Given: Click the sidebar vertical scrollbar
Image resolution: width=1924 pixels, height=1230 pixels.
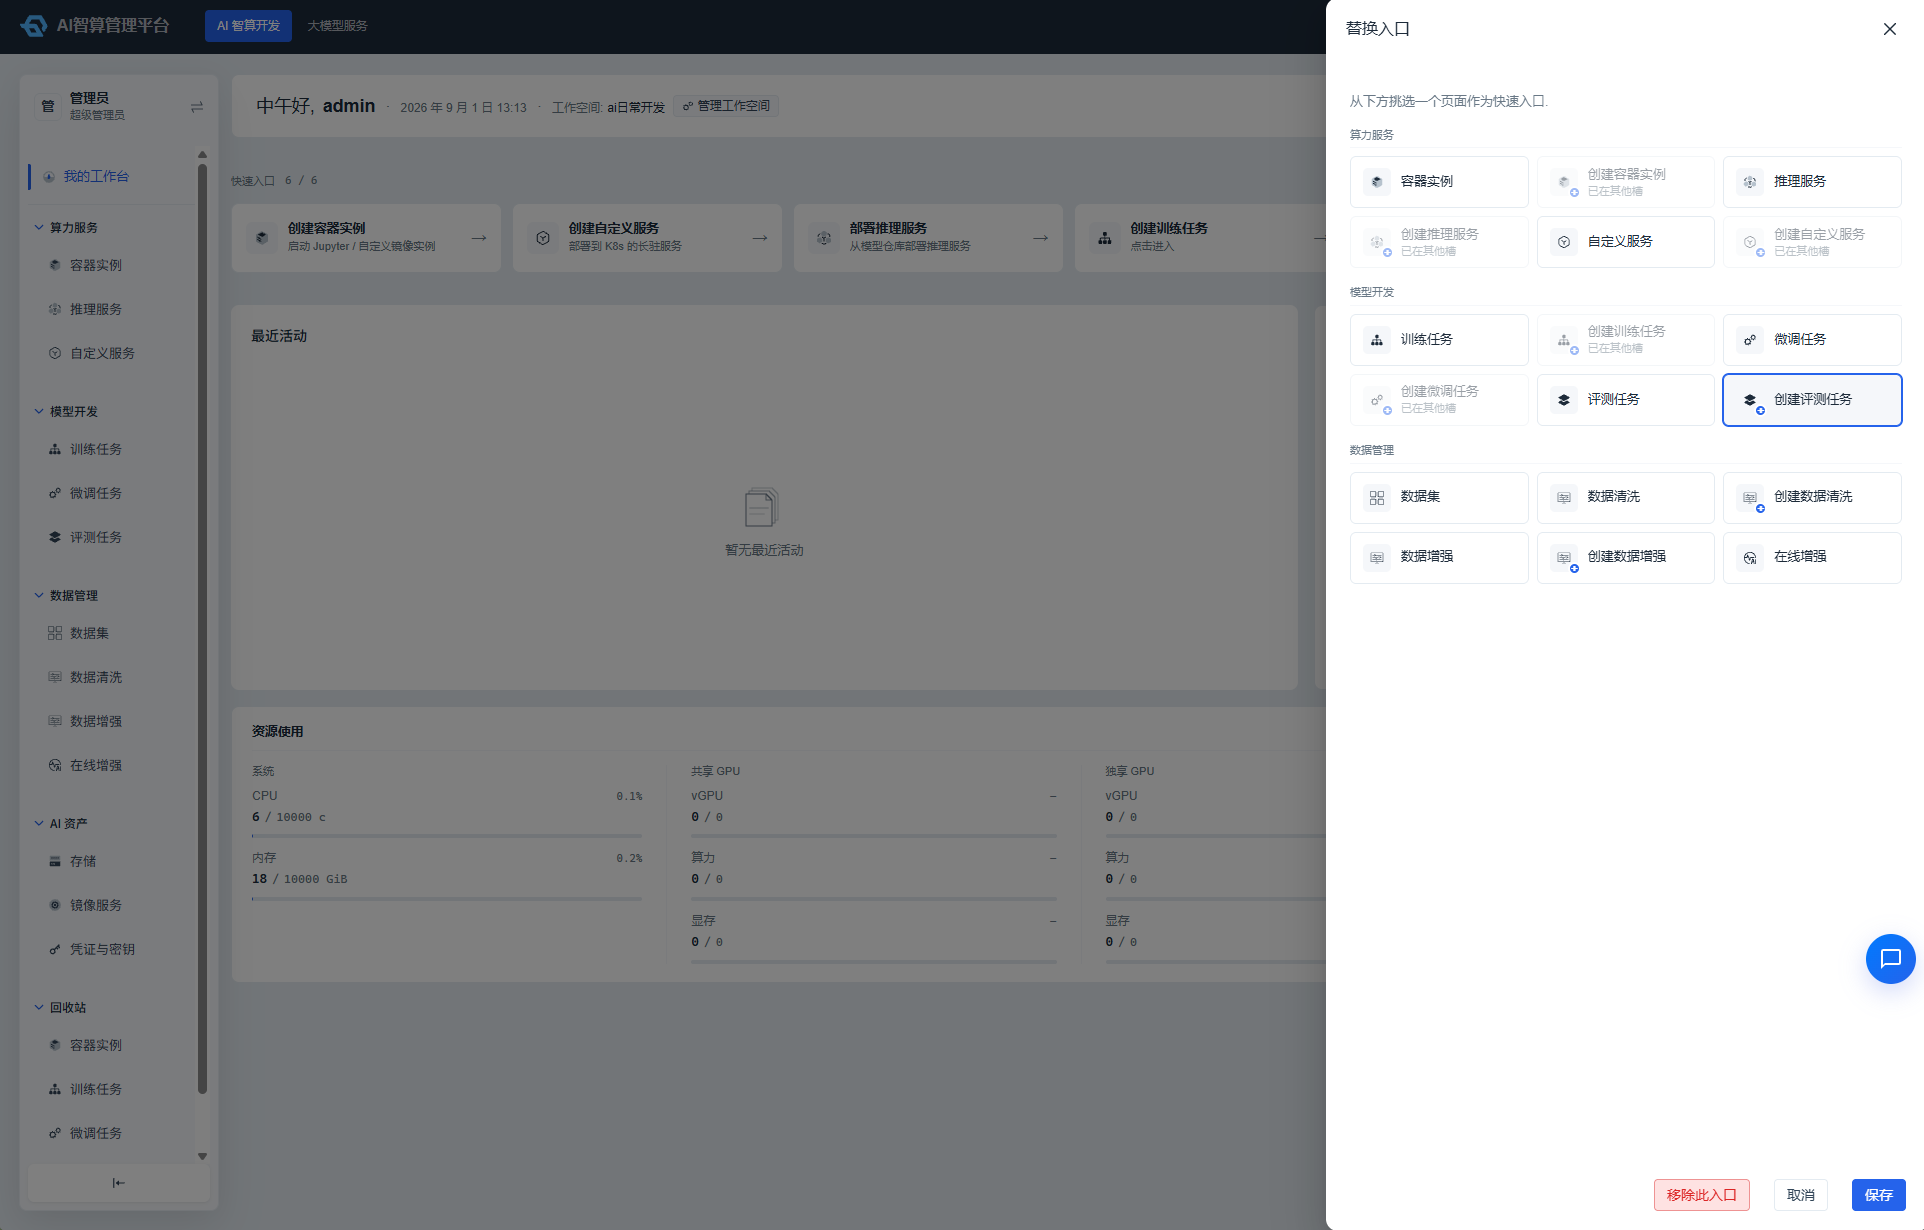Looking at the screenshot, I should click(x=202, y=630).
